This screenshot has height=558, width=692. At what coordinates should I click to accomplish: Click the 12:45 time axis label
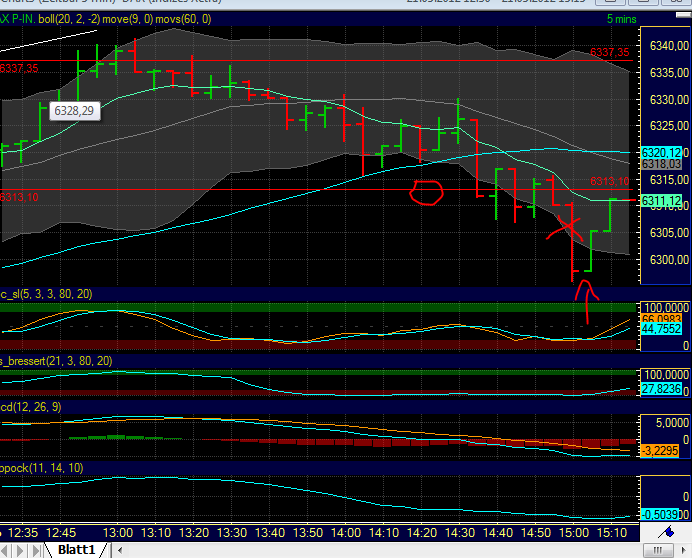coord(61,533)
